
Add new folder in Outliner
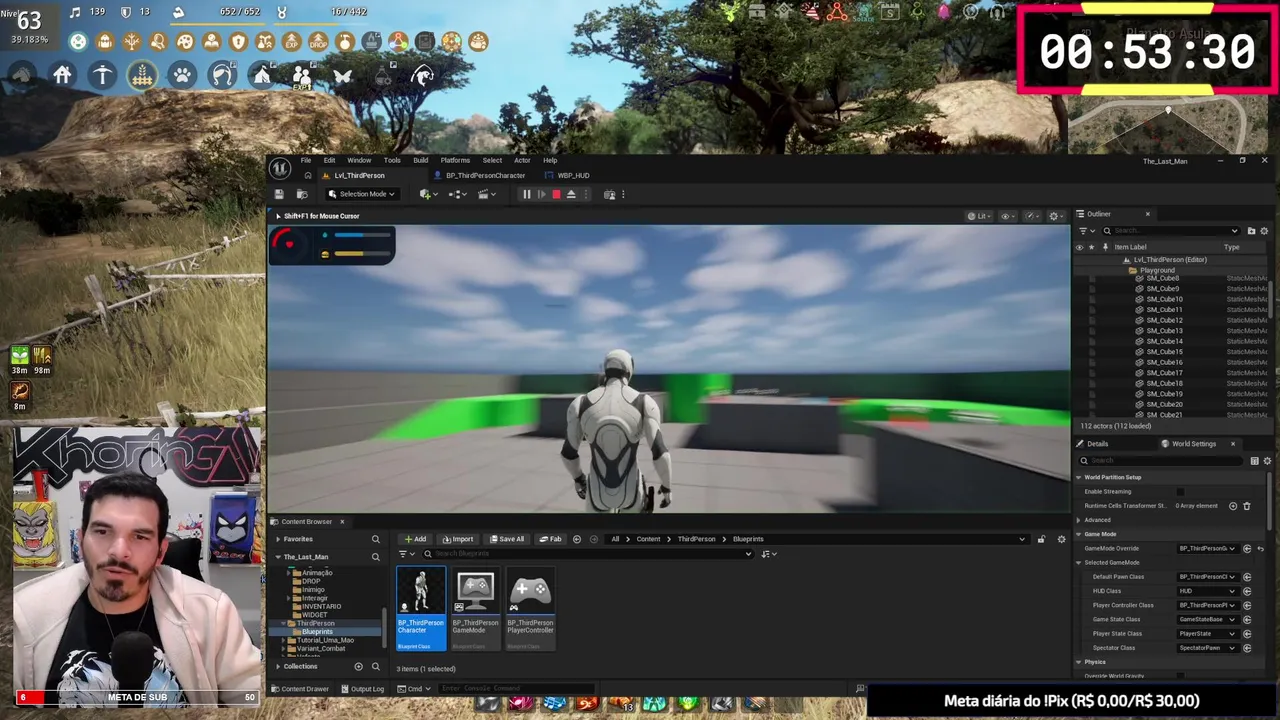click(x=1251, y=231)
